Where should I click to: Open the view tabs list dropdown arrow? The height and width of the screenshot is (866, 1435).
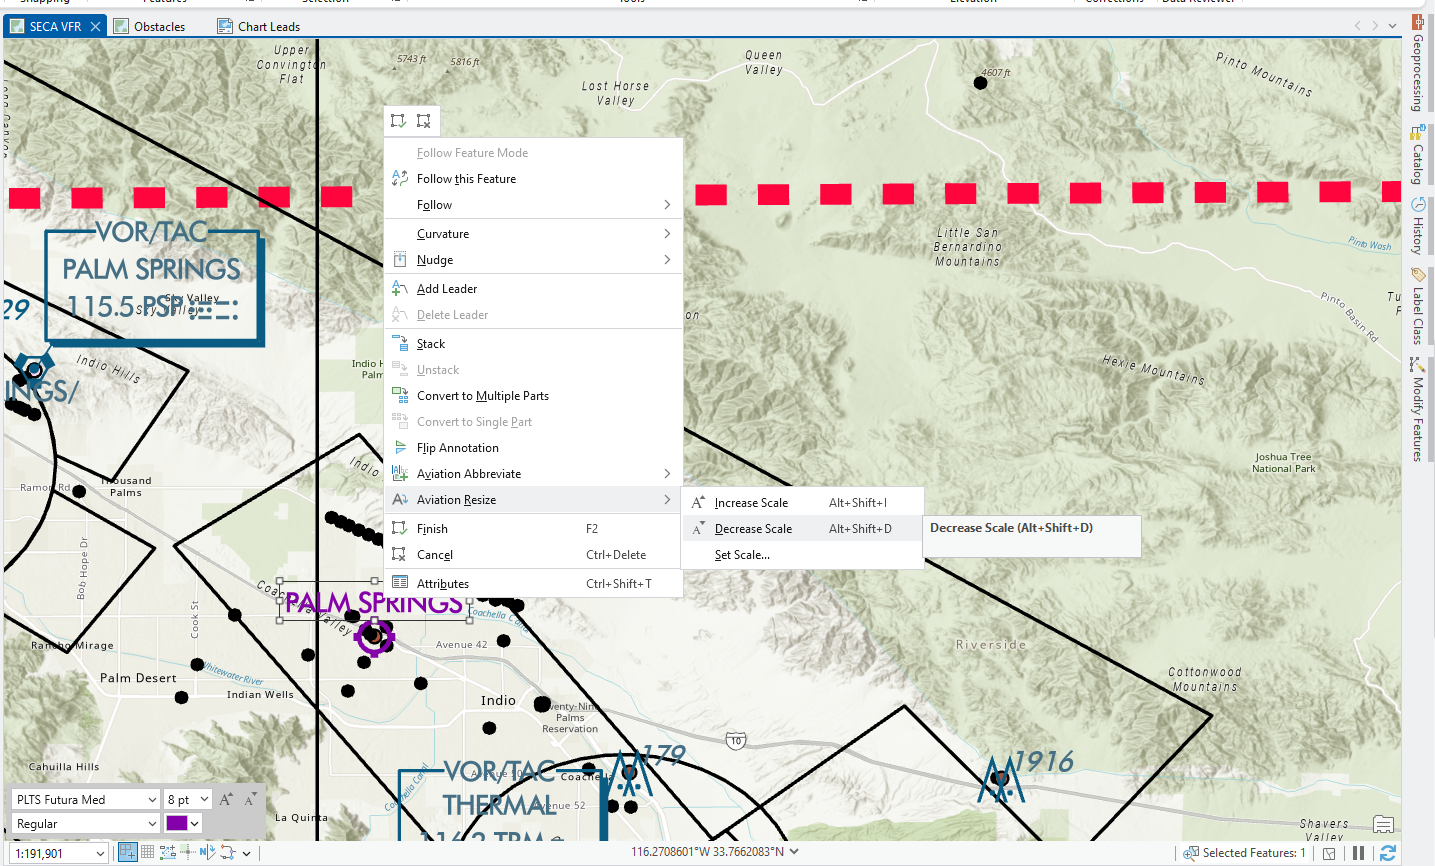(x=1393, y=26)
